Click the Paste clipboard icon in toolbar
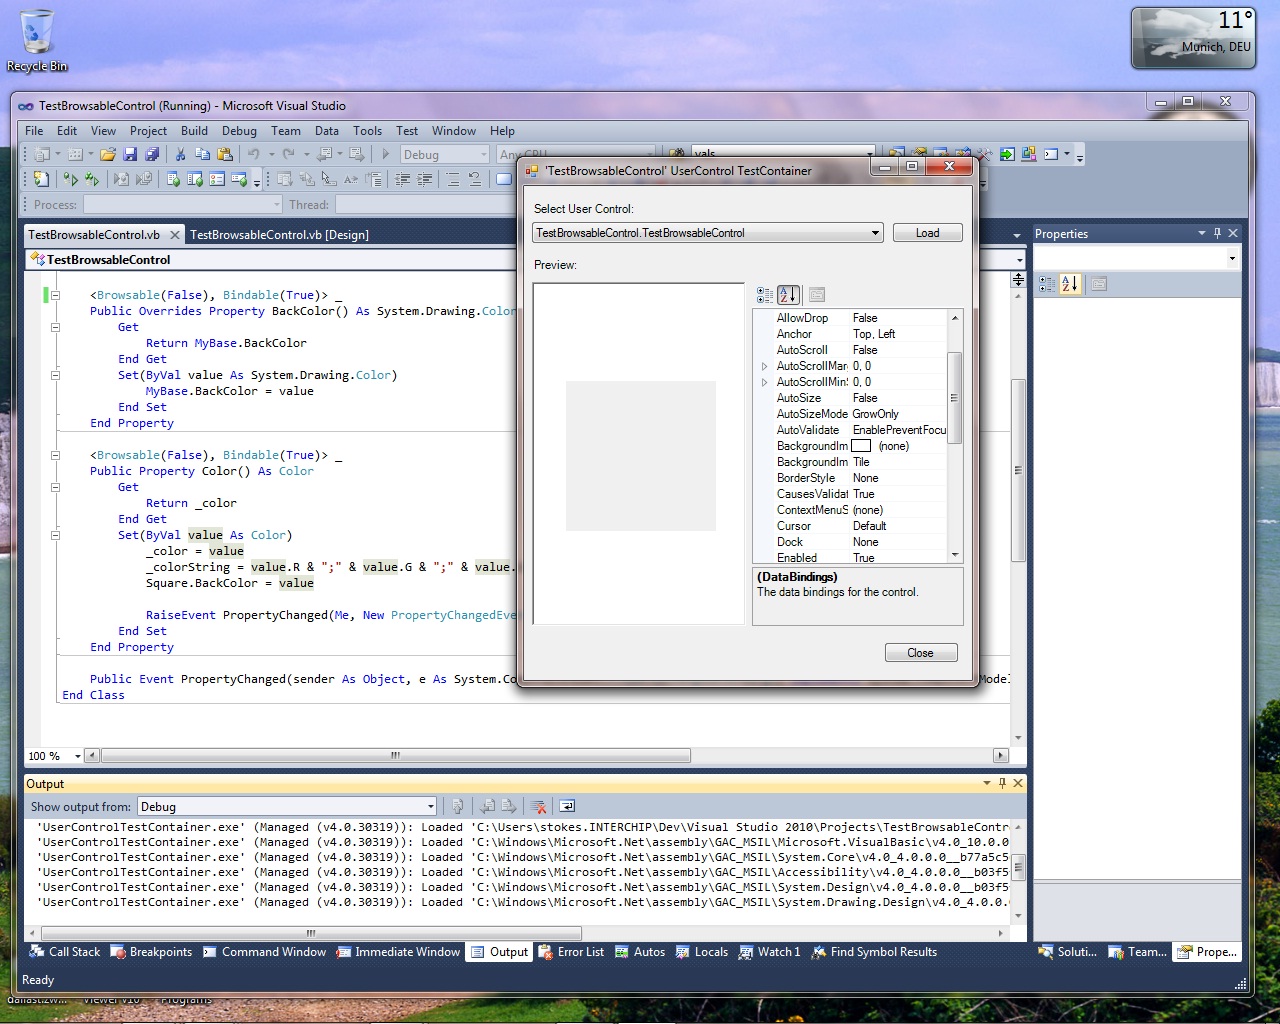The width and height of the screenshot is (1280, 1024). click(225, 154)
